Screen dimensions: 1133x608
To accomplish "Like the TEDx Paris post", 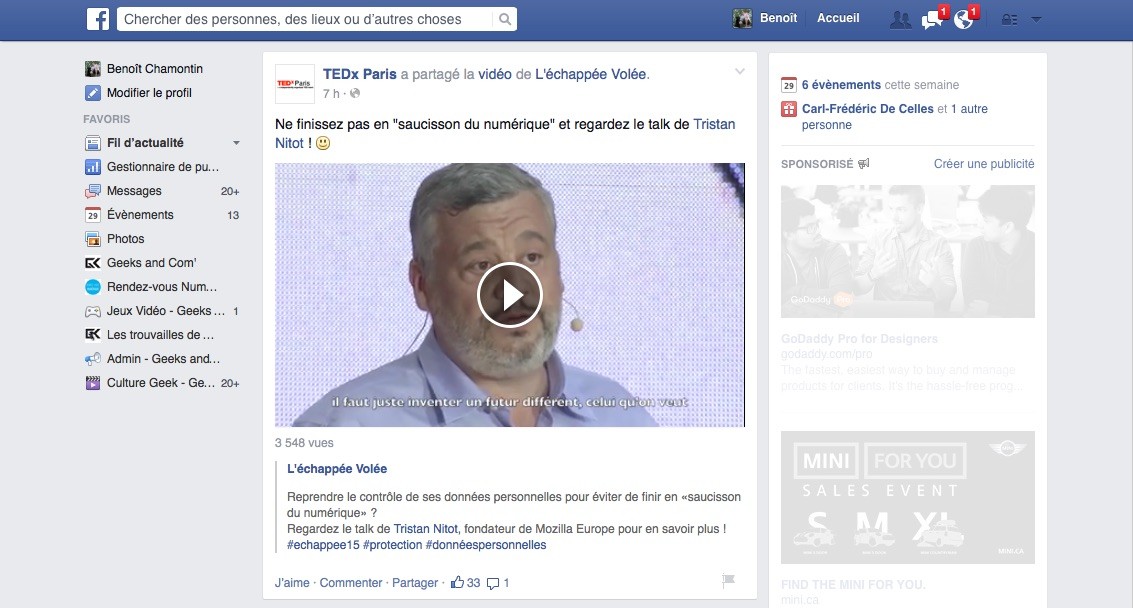I will (x=292, y=582).
